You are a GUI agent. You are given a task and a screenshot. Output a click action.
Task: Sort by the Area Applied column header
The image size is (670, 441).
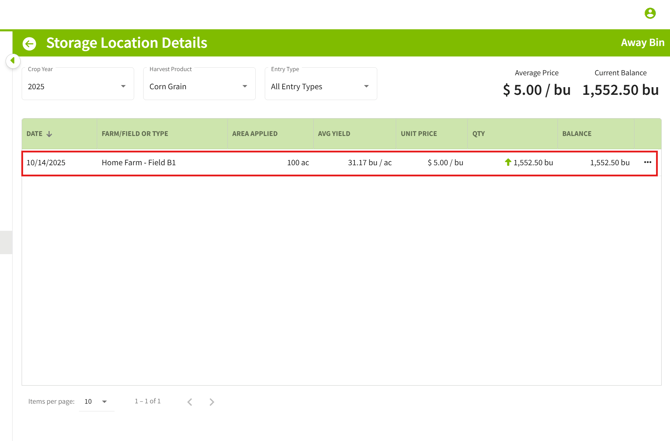(x=255, y=134)
